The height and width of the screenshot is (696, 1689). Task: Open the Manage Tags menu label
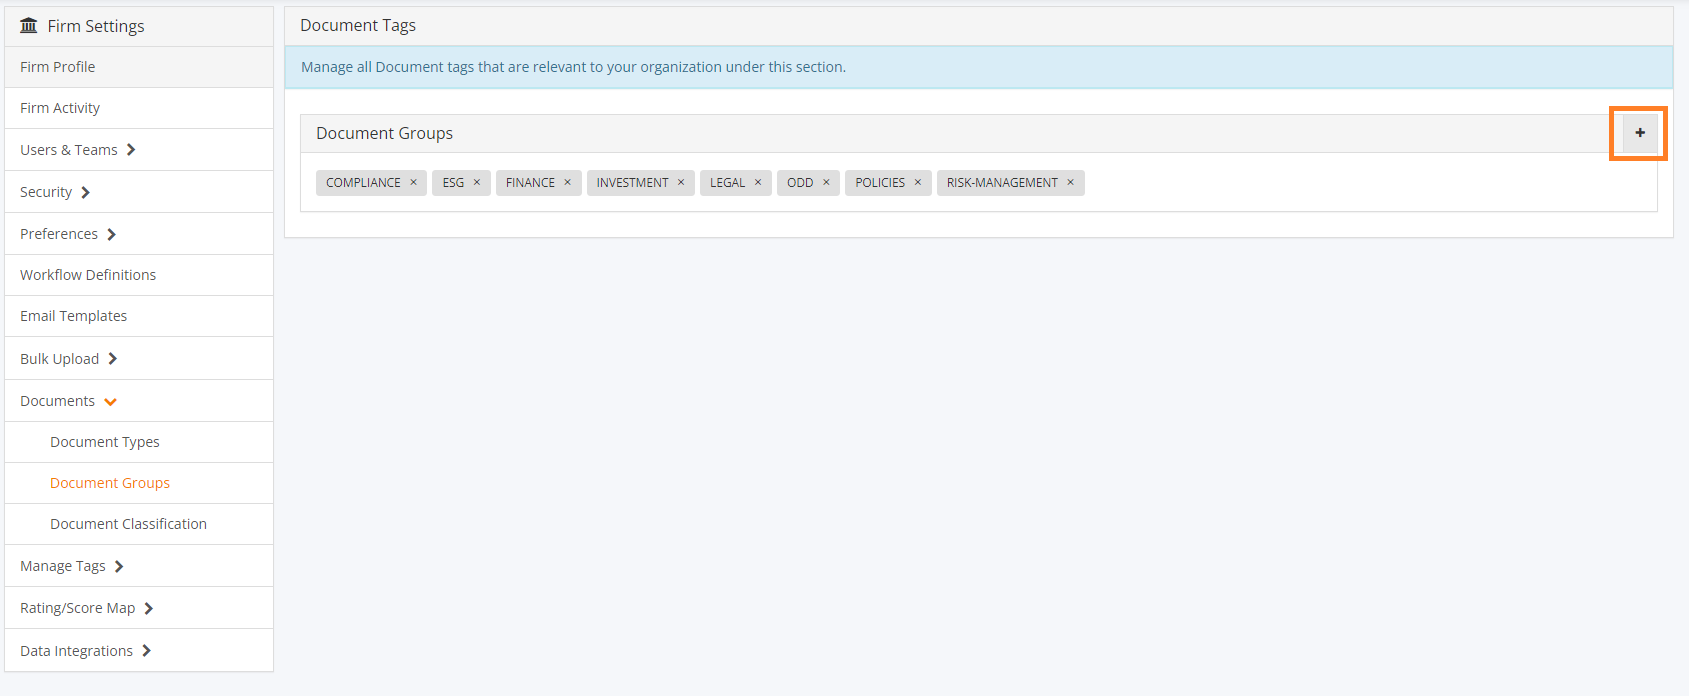pos(63,566)
